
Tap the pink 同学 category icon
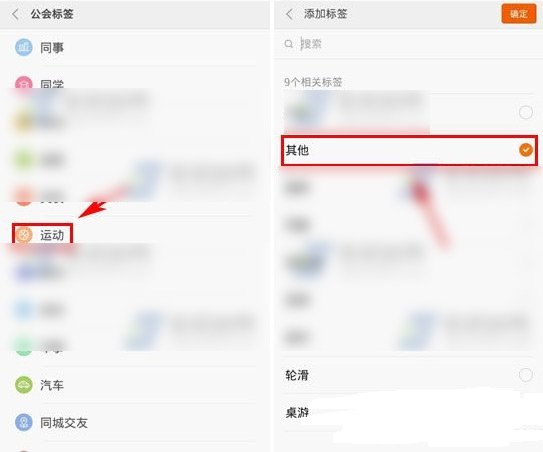click(x=24, y=83)
